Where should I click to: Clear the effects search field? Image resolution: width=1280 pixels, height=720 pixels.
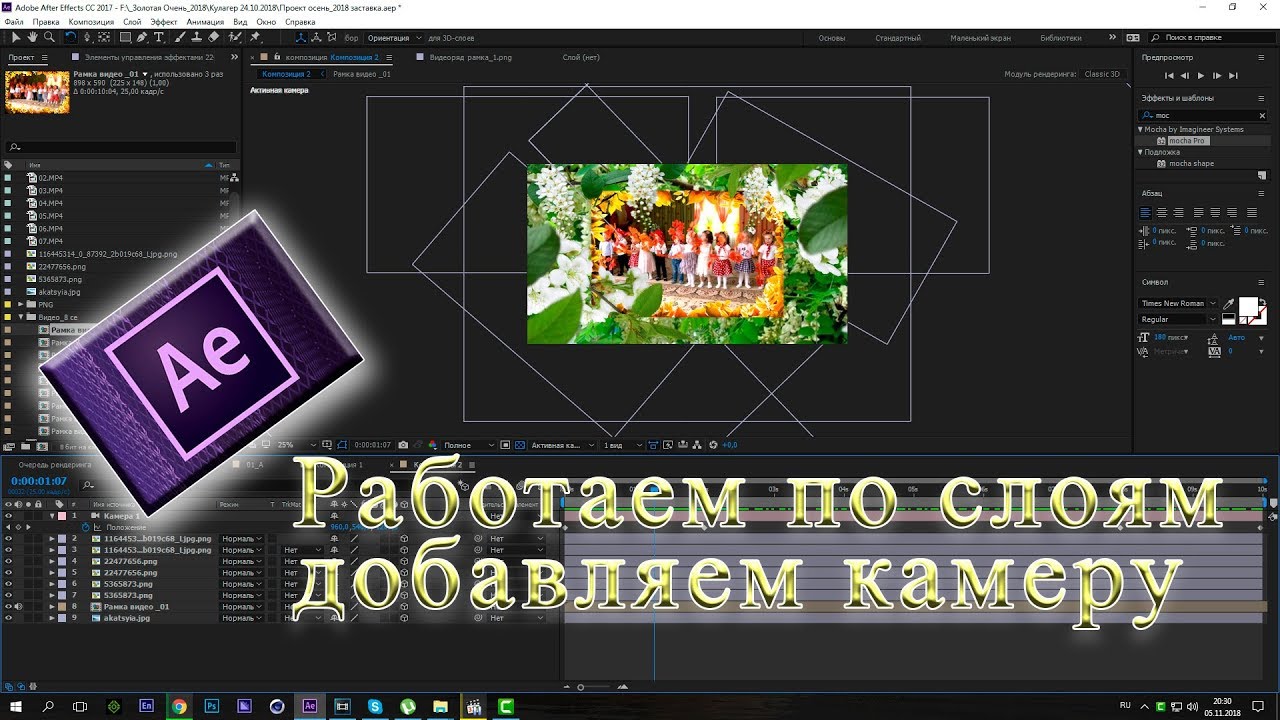[x=1262, y=115]
